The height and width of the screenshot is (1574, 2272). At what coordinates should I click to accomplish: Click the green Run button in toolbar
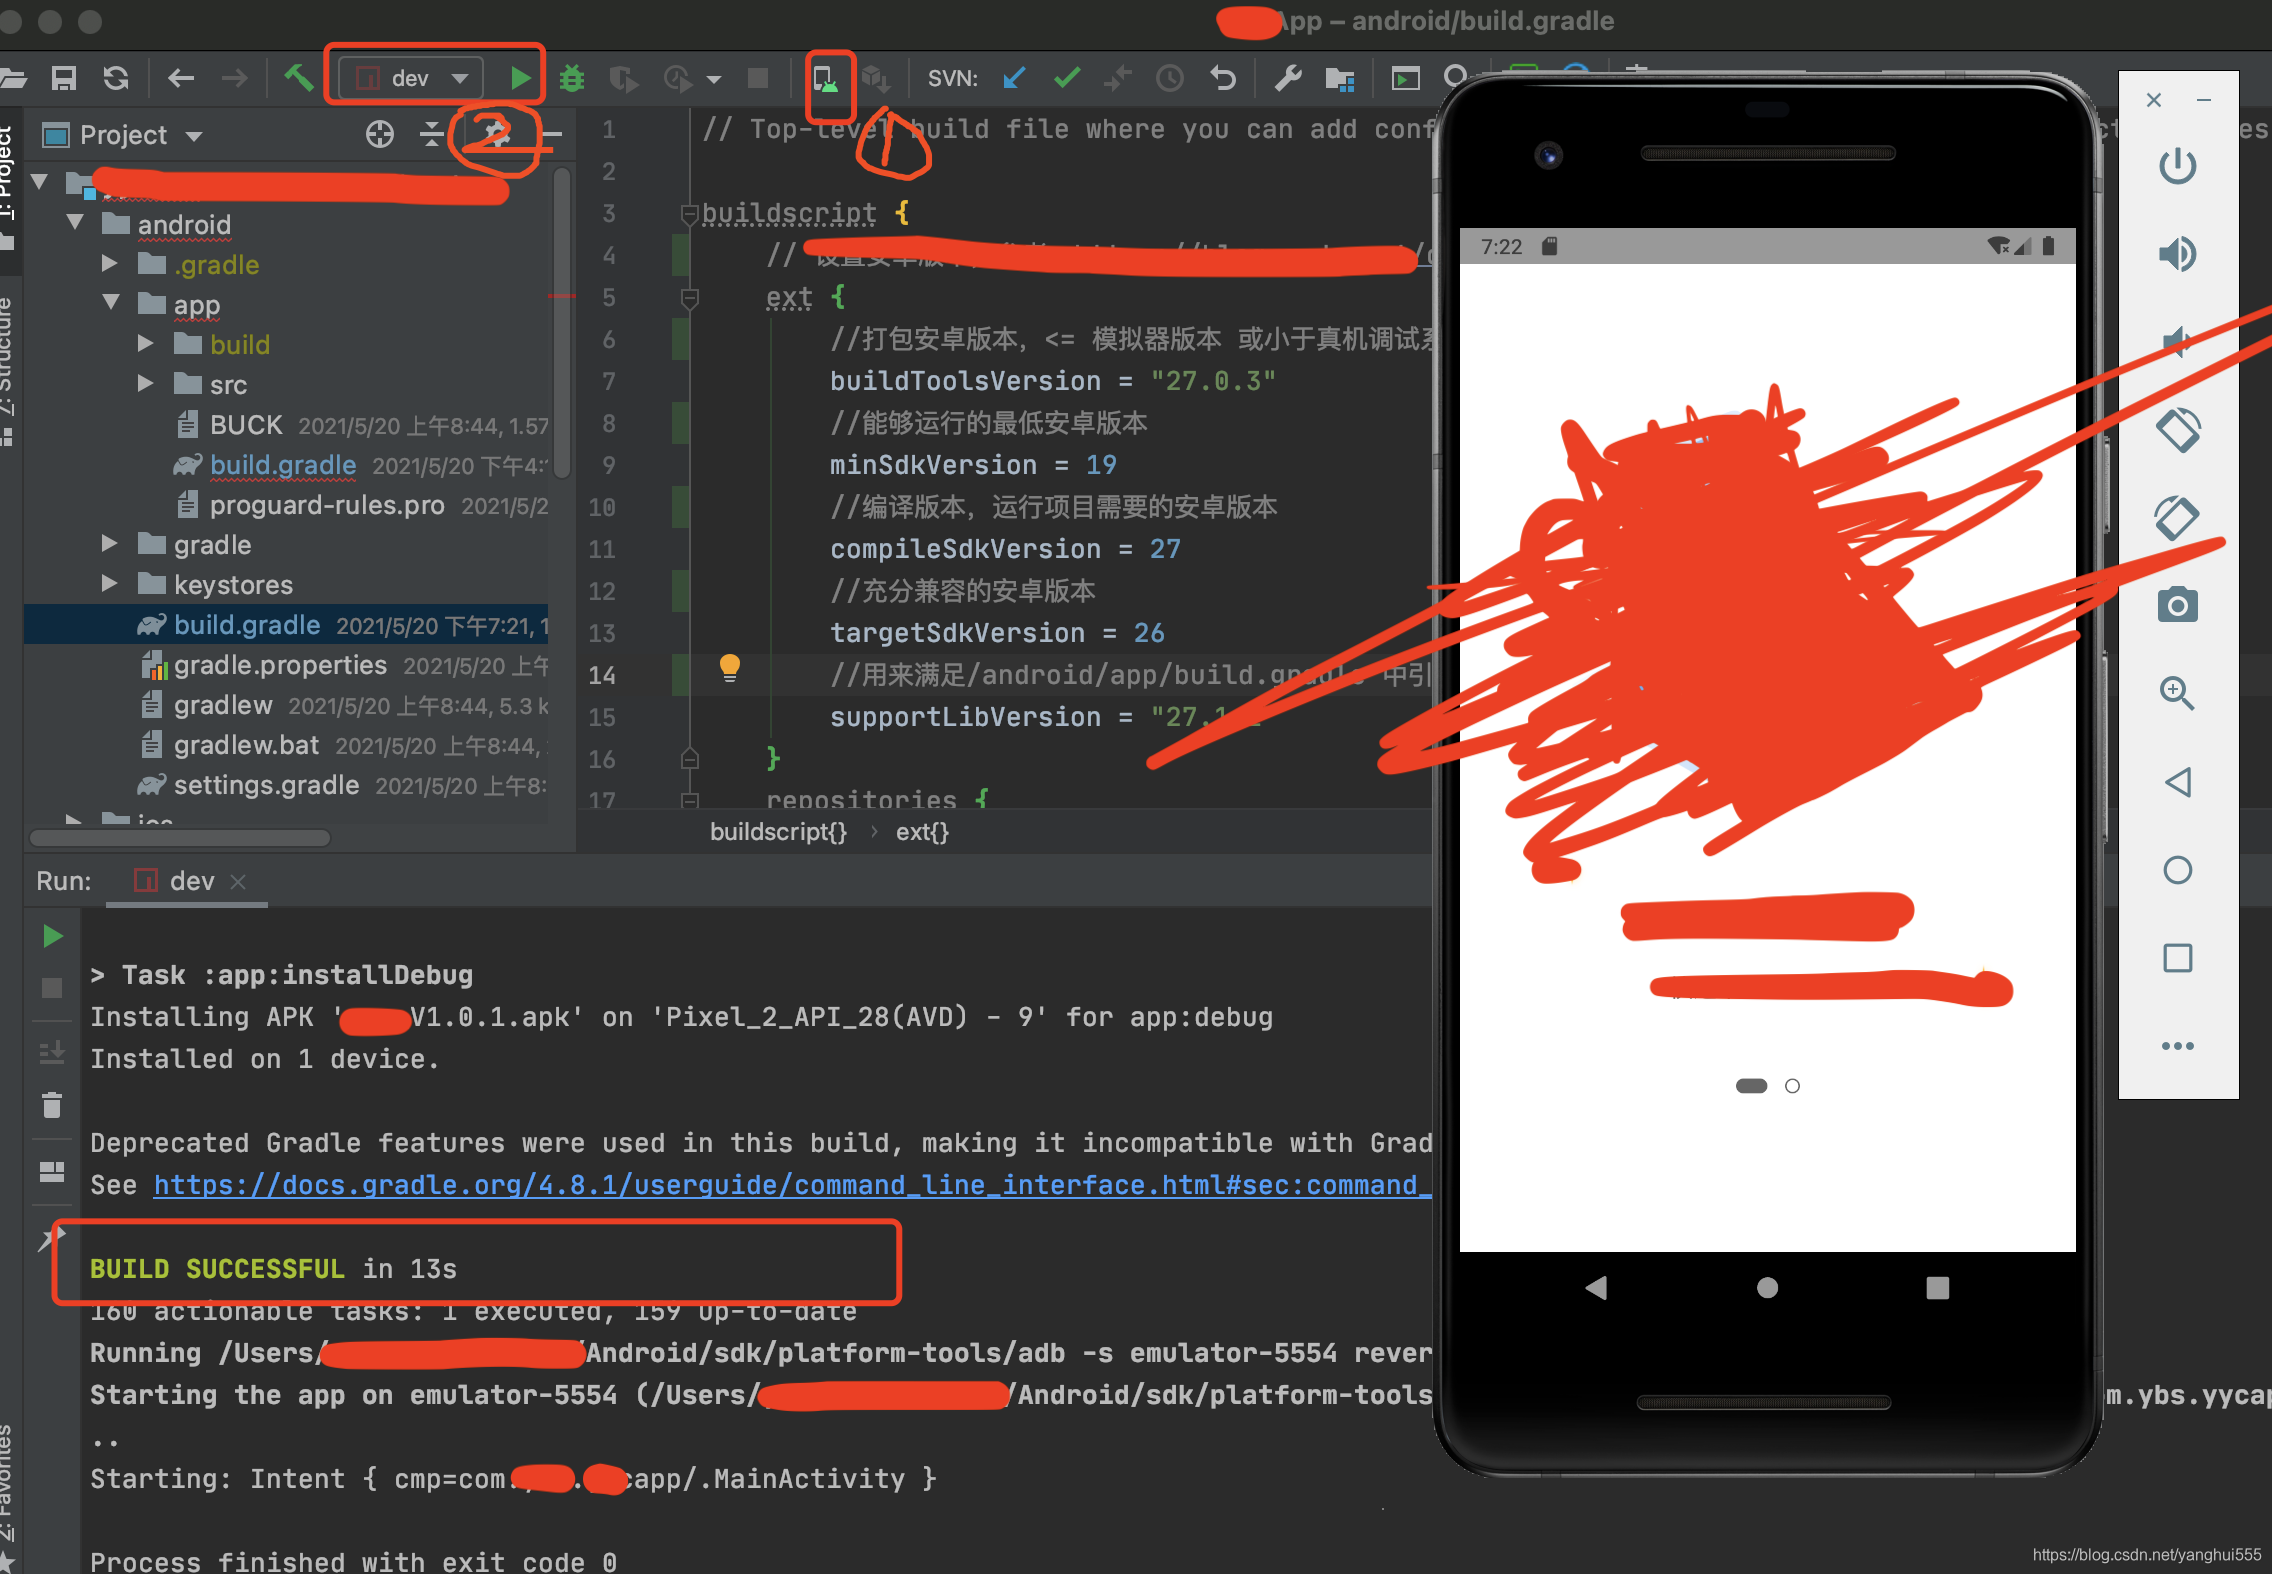pos(519,78)
